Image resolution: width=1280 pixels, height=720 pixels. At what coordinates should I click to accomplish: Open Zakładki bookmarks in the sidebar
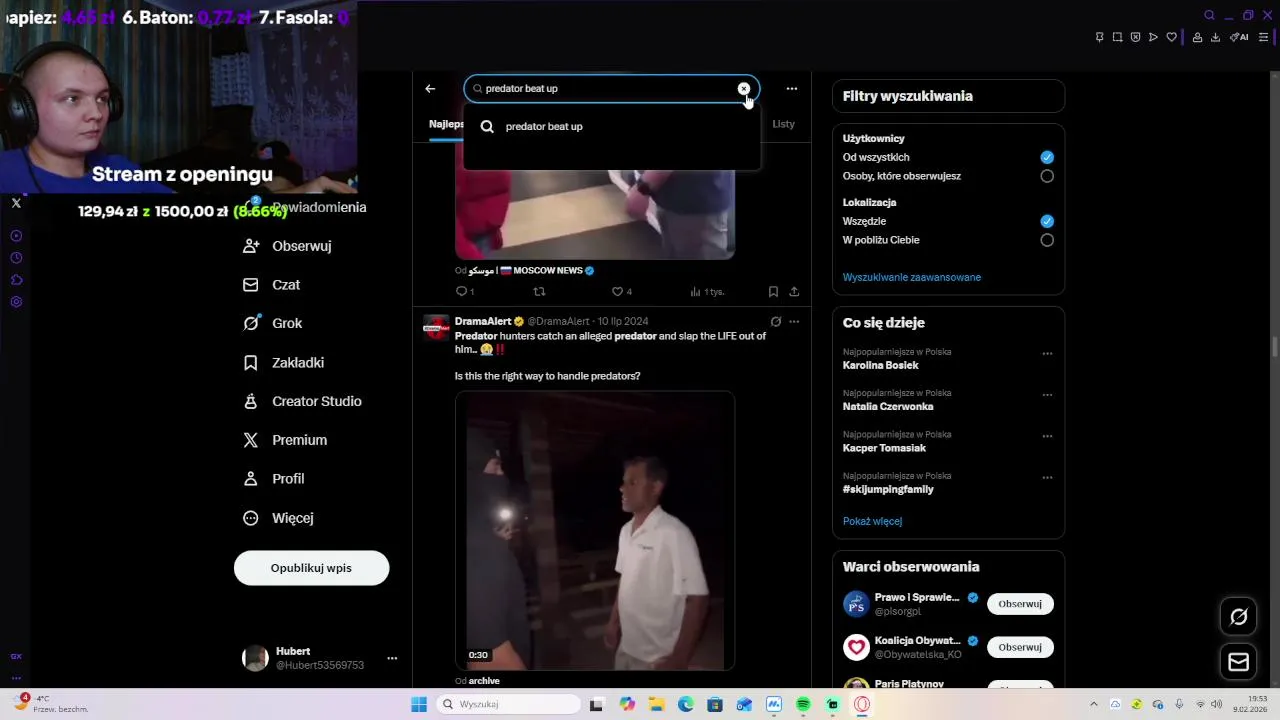pyautogui.click(x=284, y=363)
